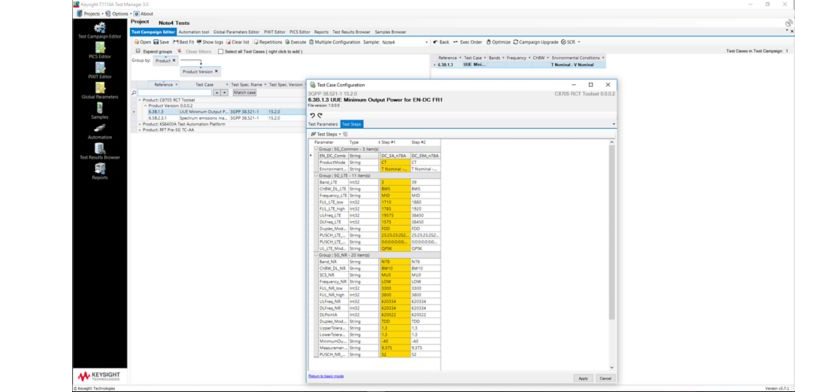Viewport: 837px width, 392px height.
Task: Click the undo arrow in Test Case Configuration
Action: [312, 115]
